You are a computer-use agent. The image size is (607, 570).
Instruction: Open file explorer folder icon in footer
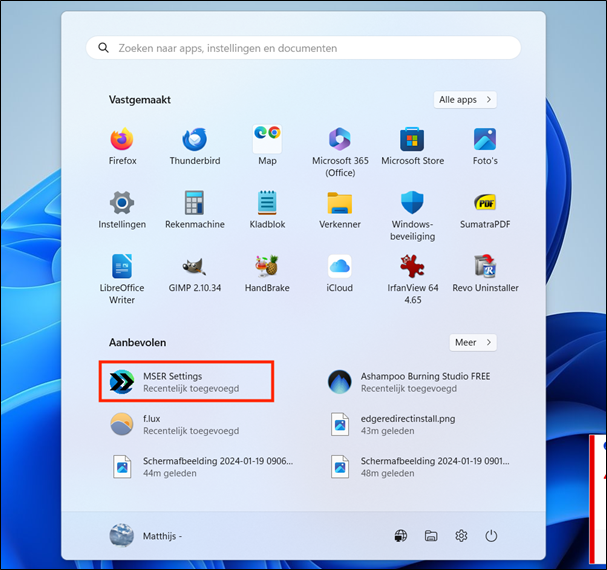tap(430, 536)
